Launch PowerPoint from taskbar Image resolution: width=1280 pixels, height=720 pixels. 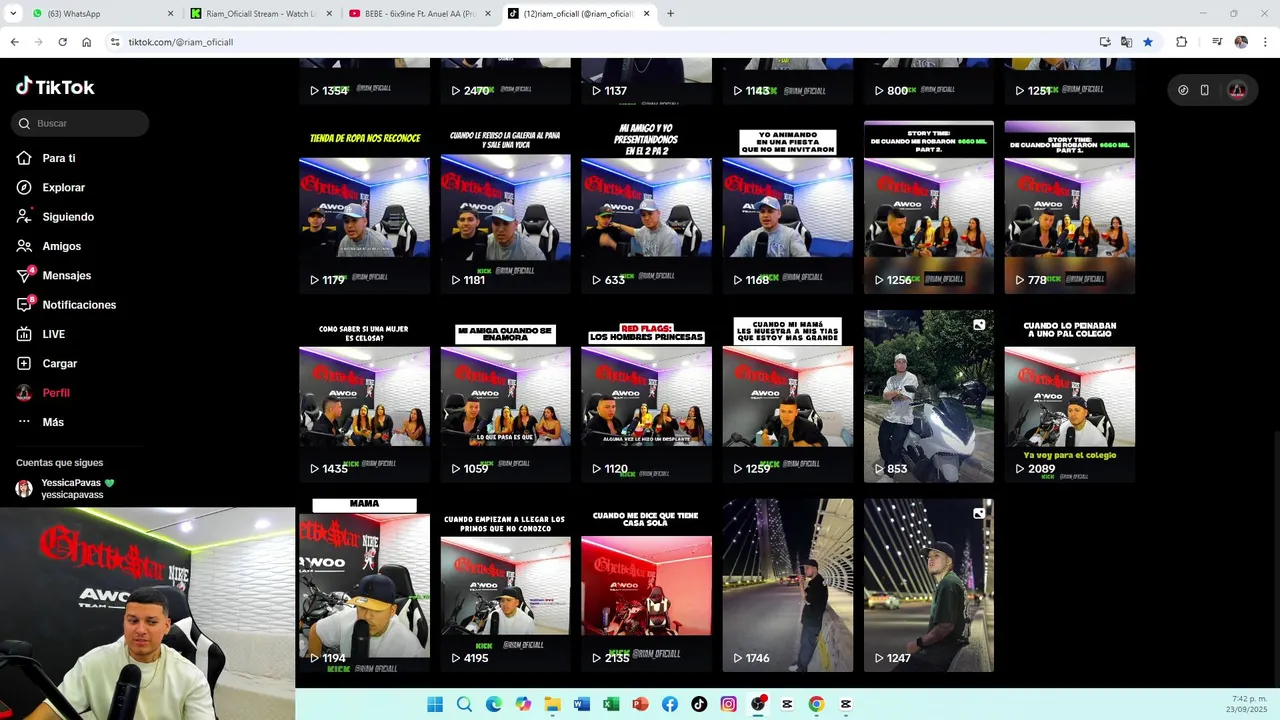coord(640,704)
